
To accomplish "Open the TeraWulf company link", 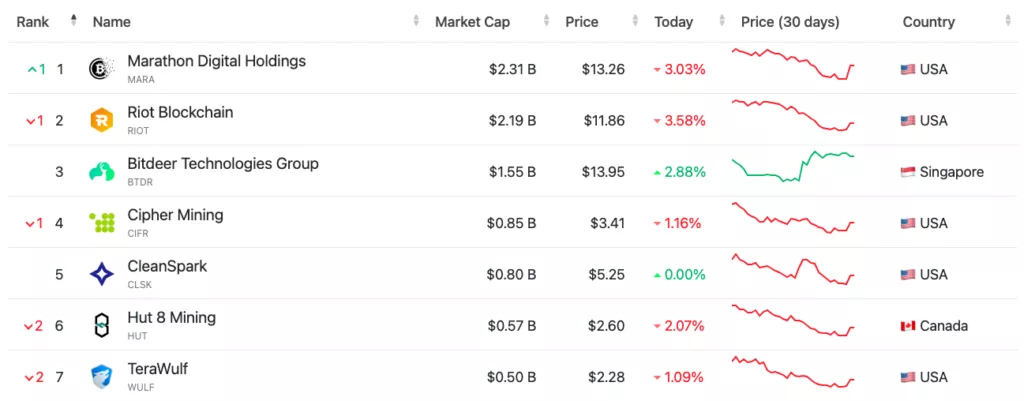I will click(157, 369).
